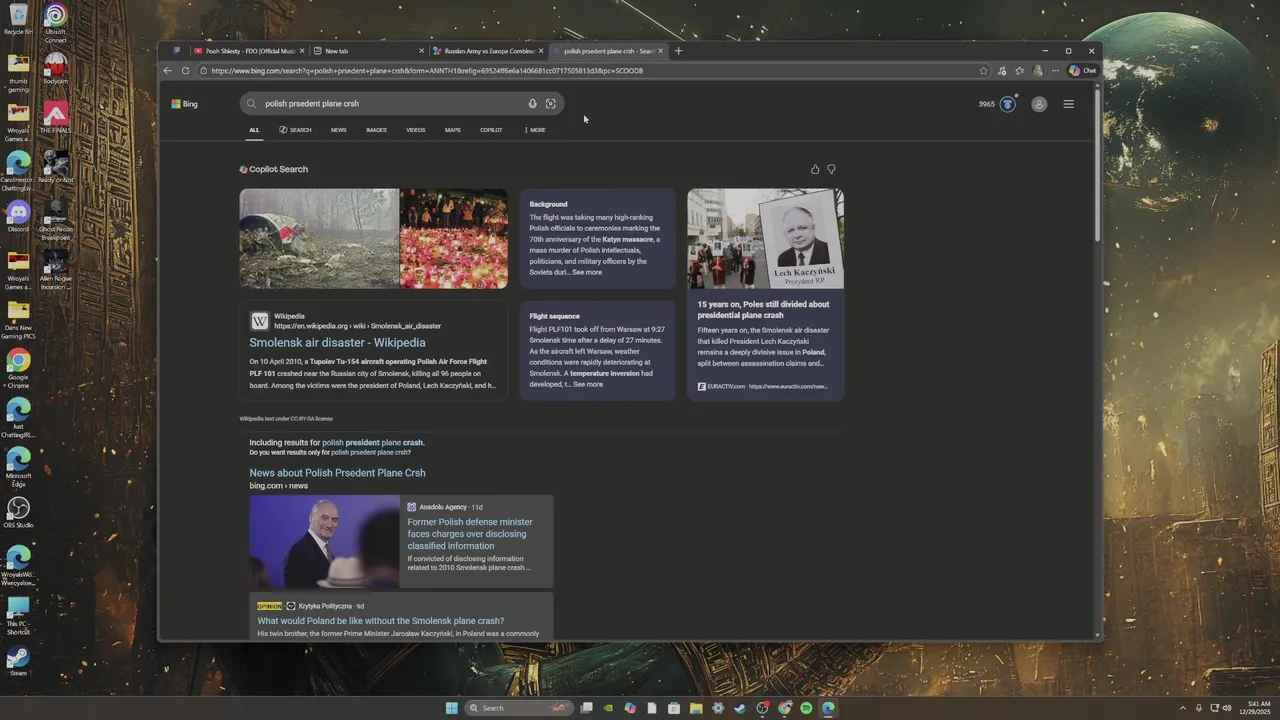
Task: Open OBS Studio desktop shortcut
Action: (x=18, y=513)
